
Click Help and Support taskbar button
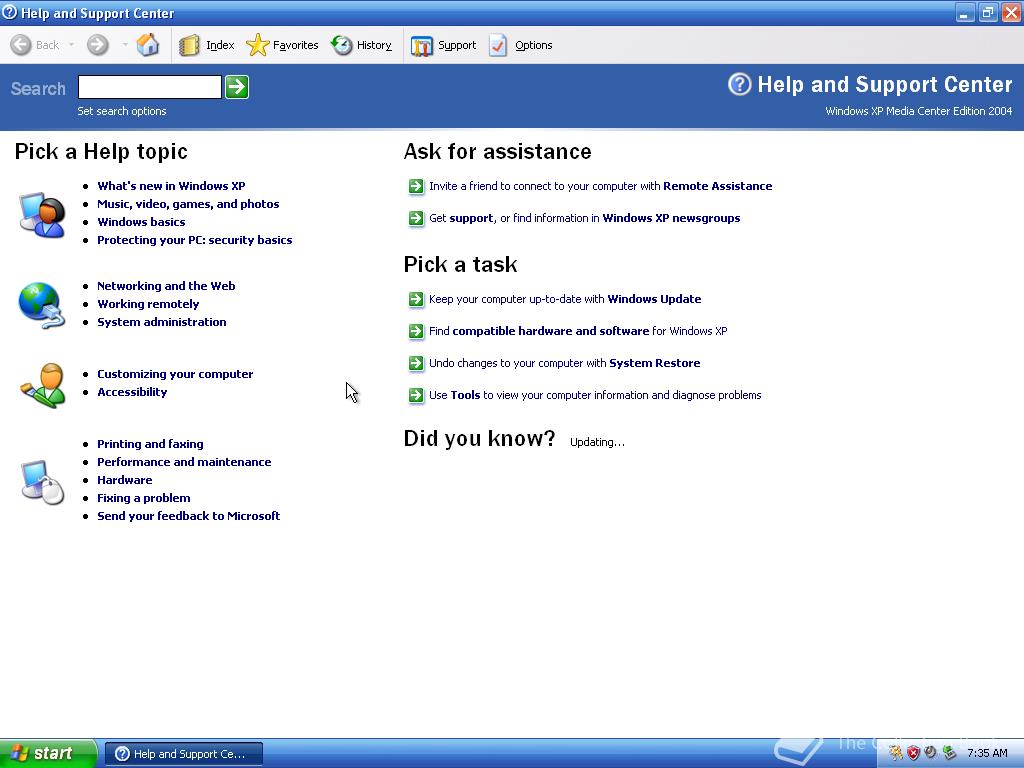(x=184, y=754)
